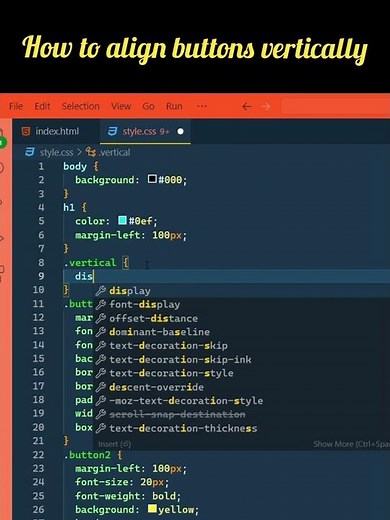Click the .button2 selector on line 22
390x520 pixels.
(87, 455)
